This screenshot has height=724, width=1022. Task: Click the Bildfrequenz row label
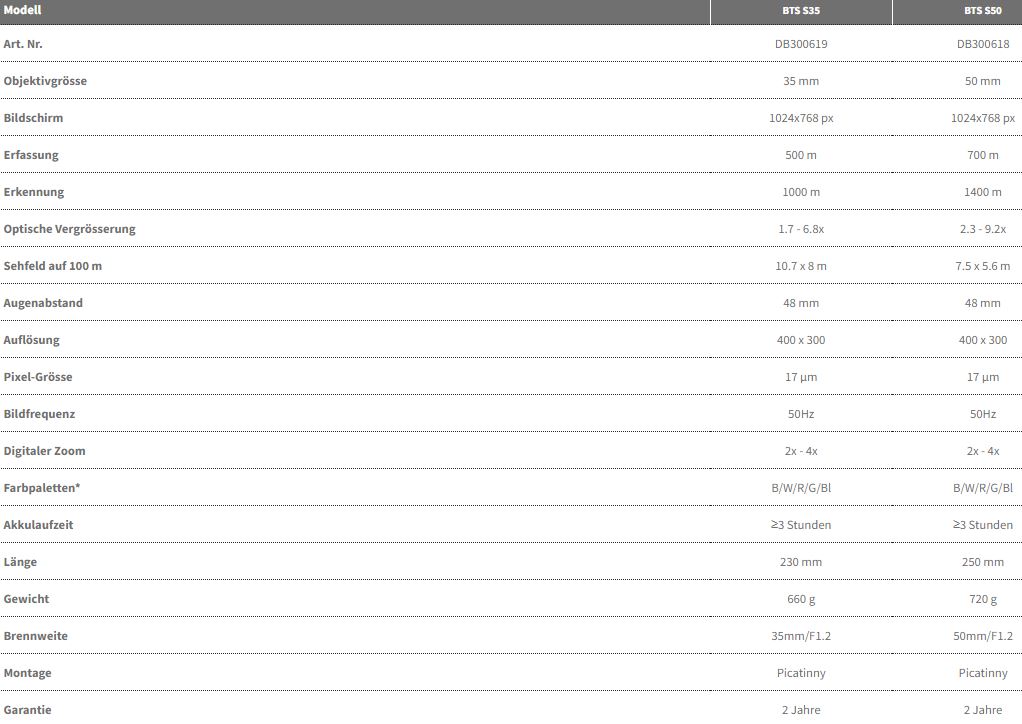tap(39, 414)
